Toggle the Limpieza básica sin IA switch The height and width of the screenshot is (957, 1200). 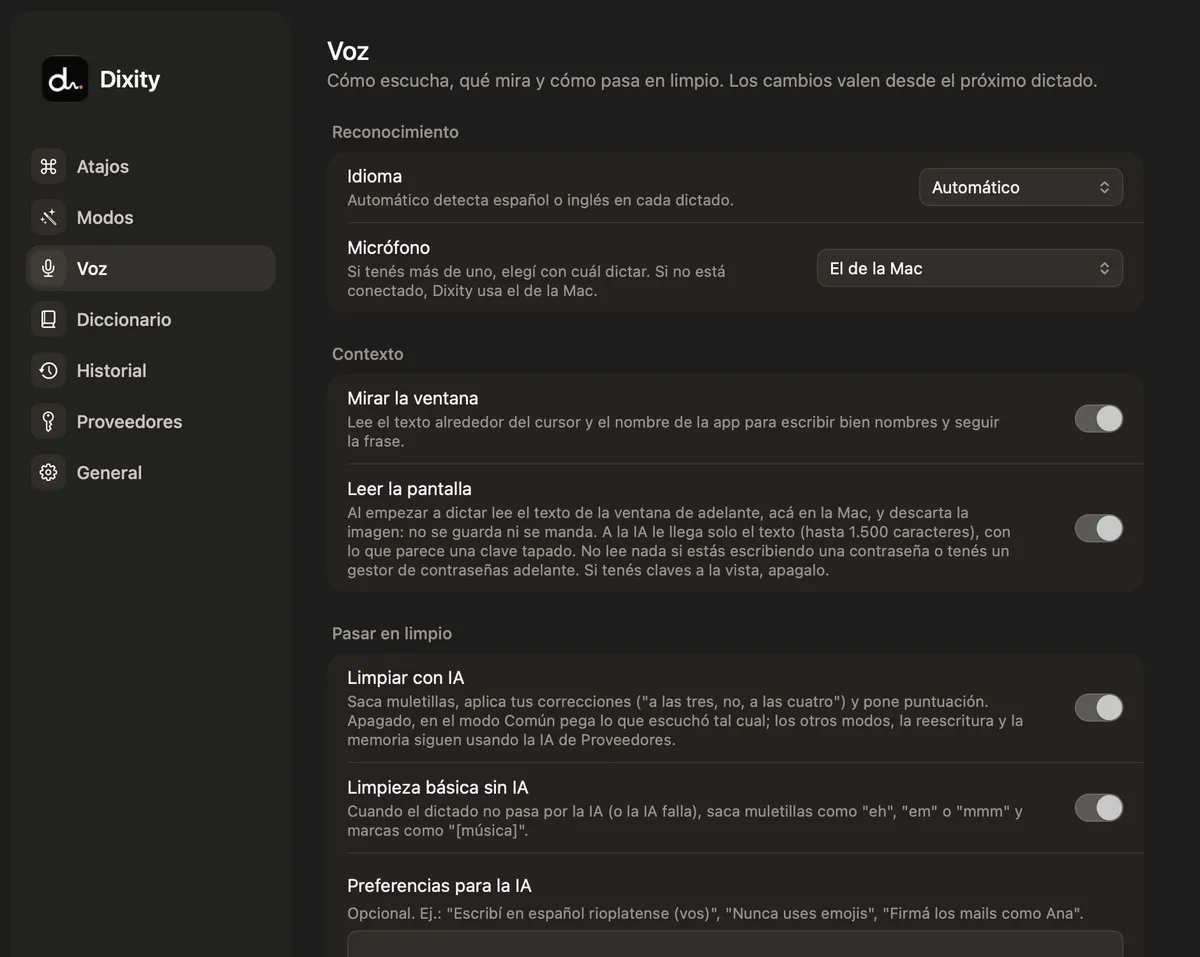[x=1099, y=808]
